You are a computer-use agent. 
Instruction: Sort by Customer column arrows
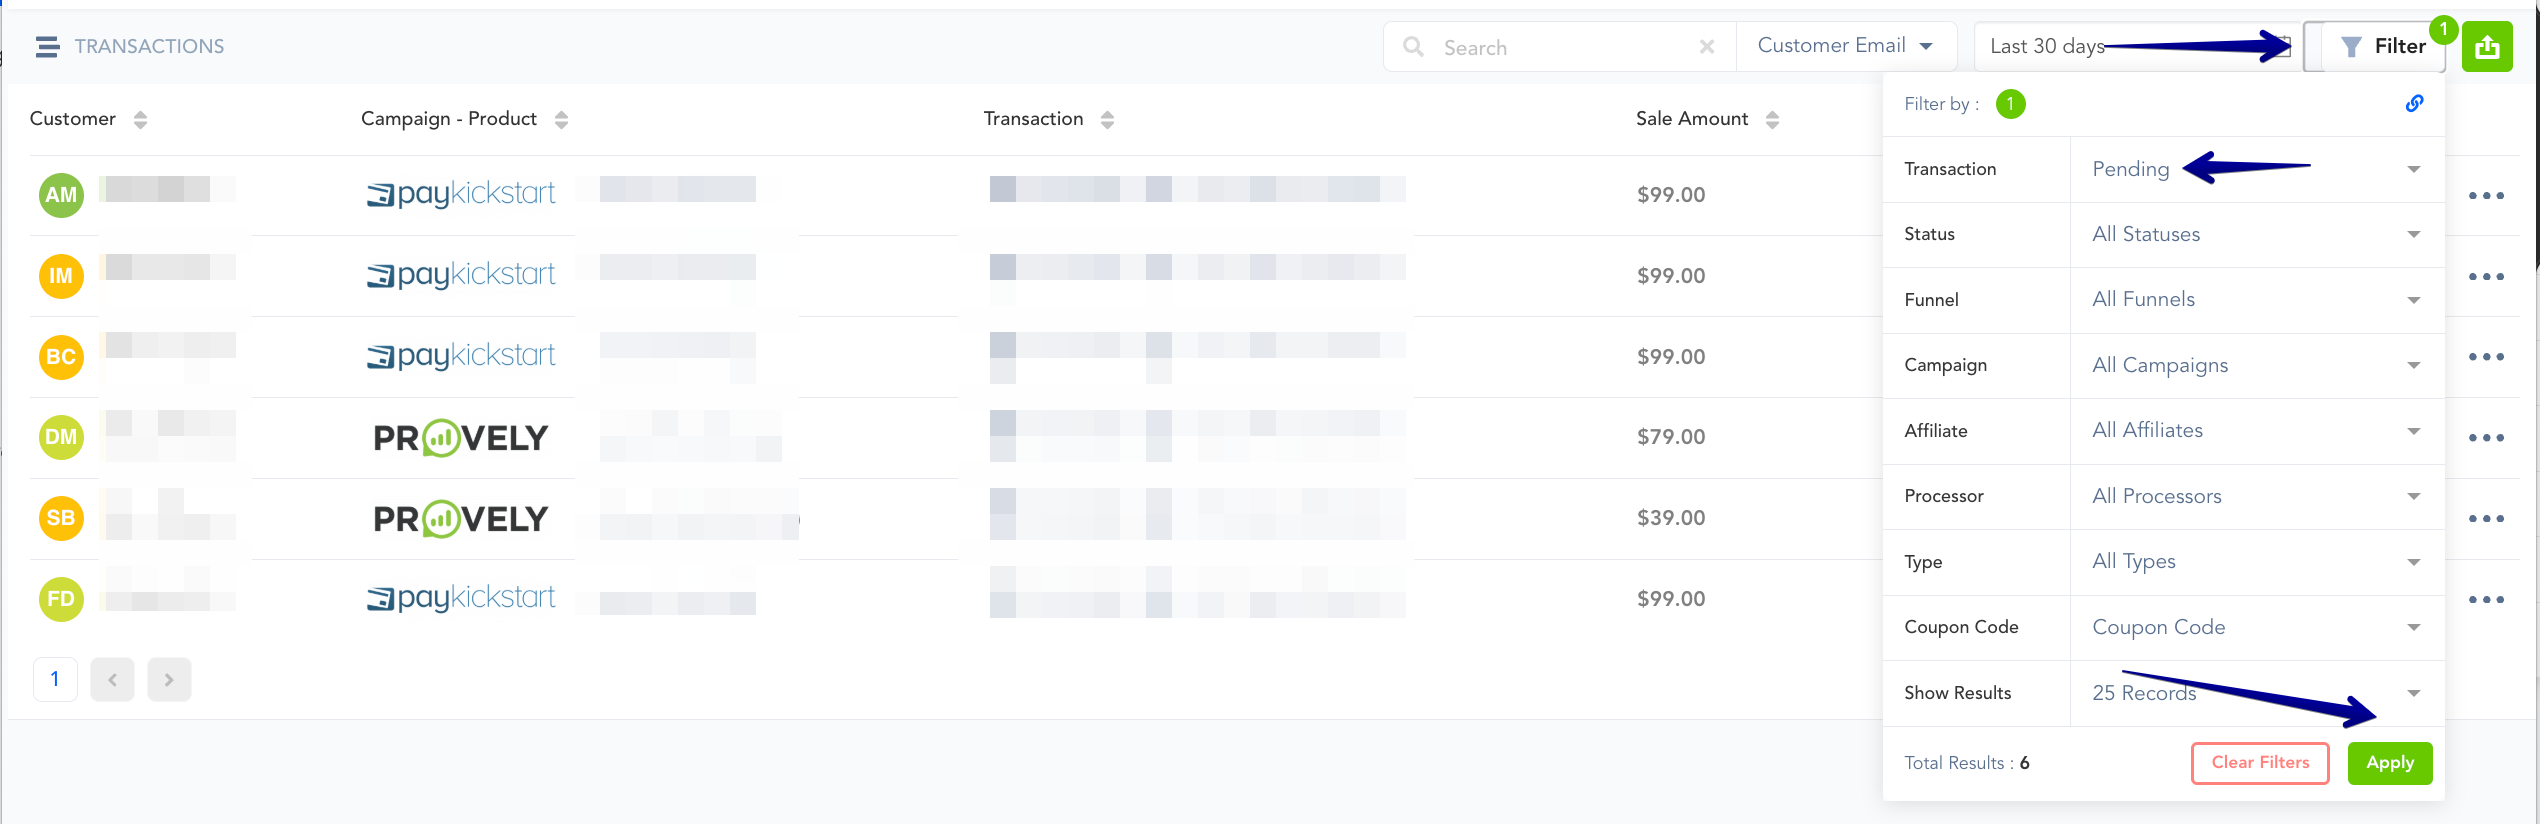(140, 120)
